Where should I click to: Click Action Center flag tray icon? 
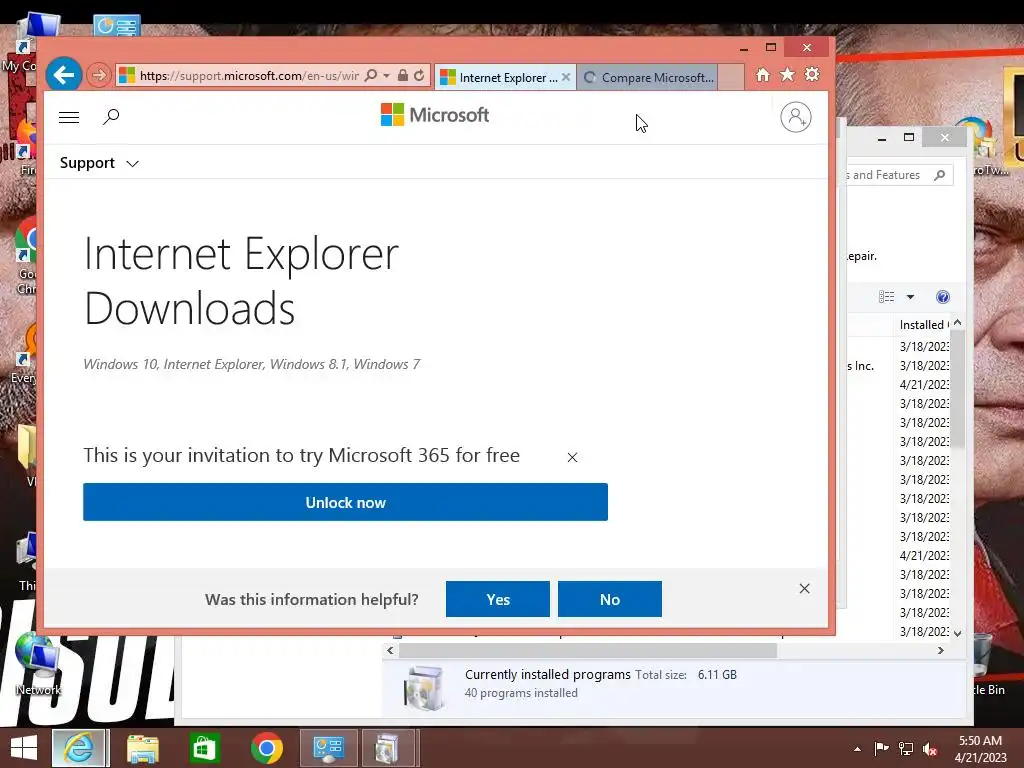click(881, 748)
